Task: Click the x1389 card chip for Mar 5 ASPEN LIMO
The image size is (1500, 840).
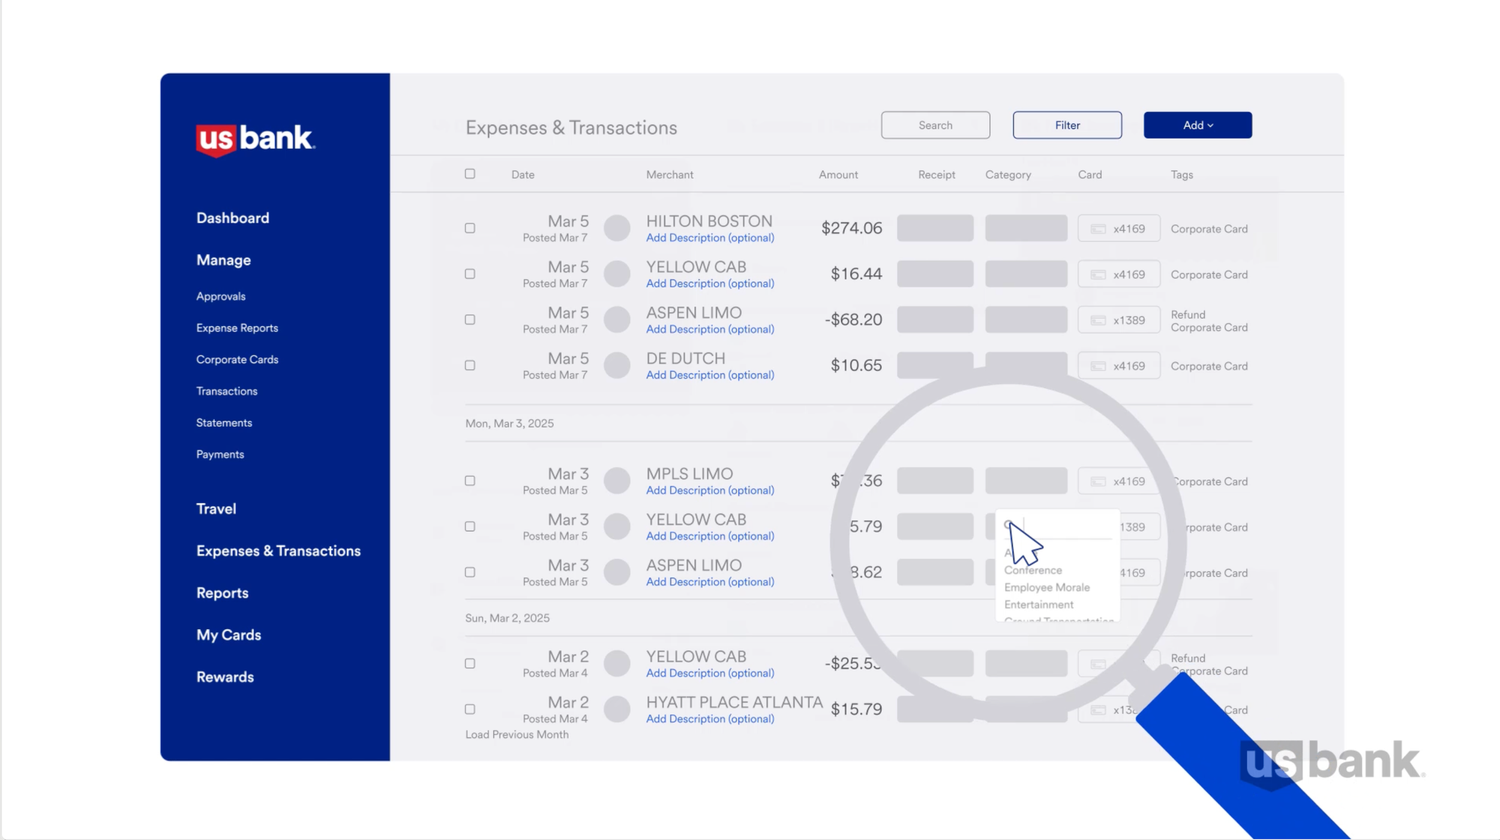Action: pos(1119,321)
